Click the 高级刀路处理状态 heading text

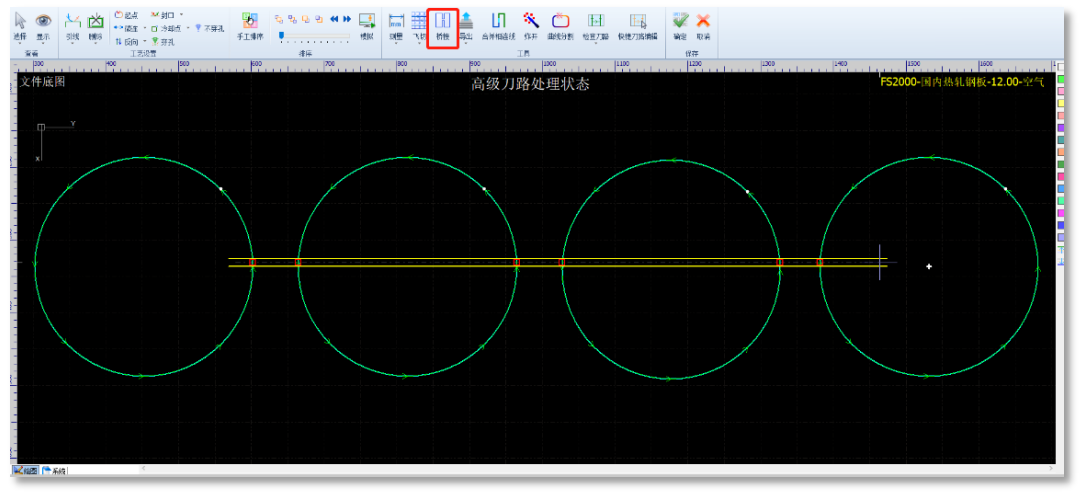click(x=531, y=85)
